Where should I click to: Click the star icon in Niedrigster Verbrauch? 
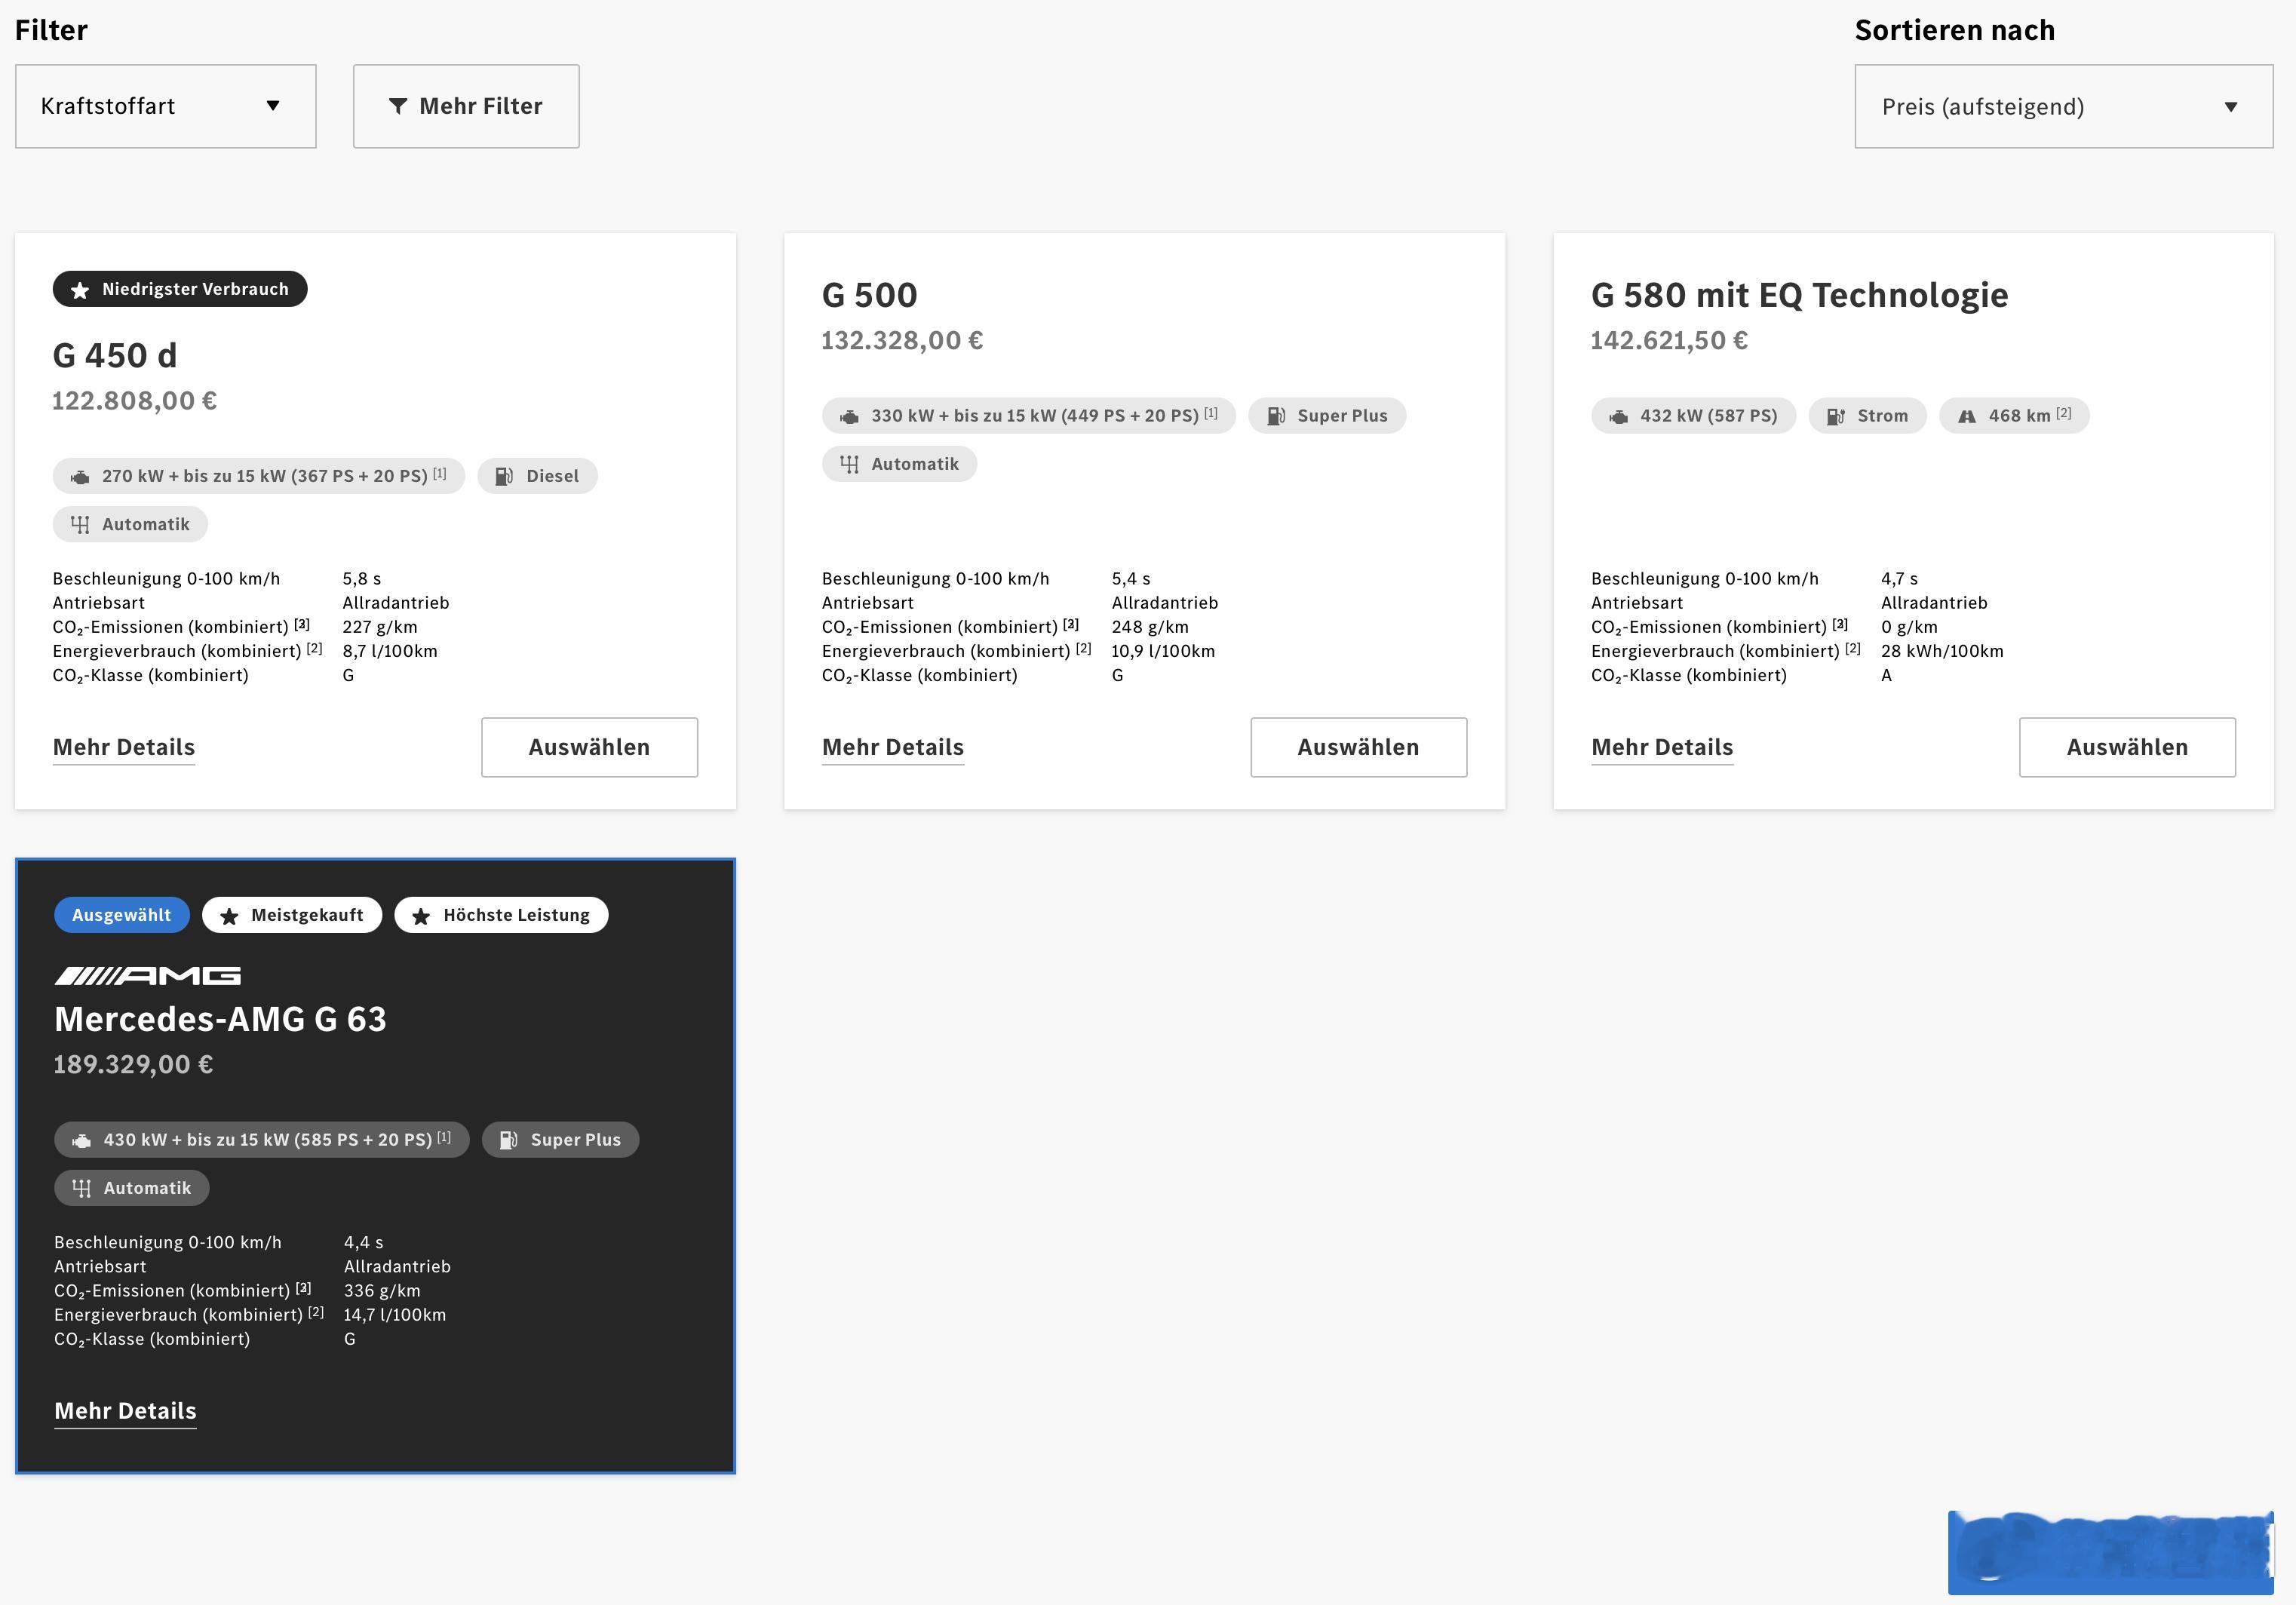[x=80, y=290]
